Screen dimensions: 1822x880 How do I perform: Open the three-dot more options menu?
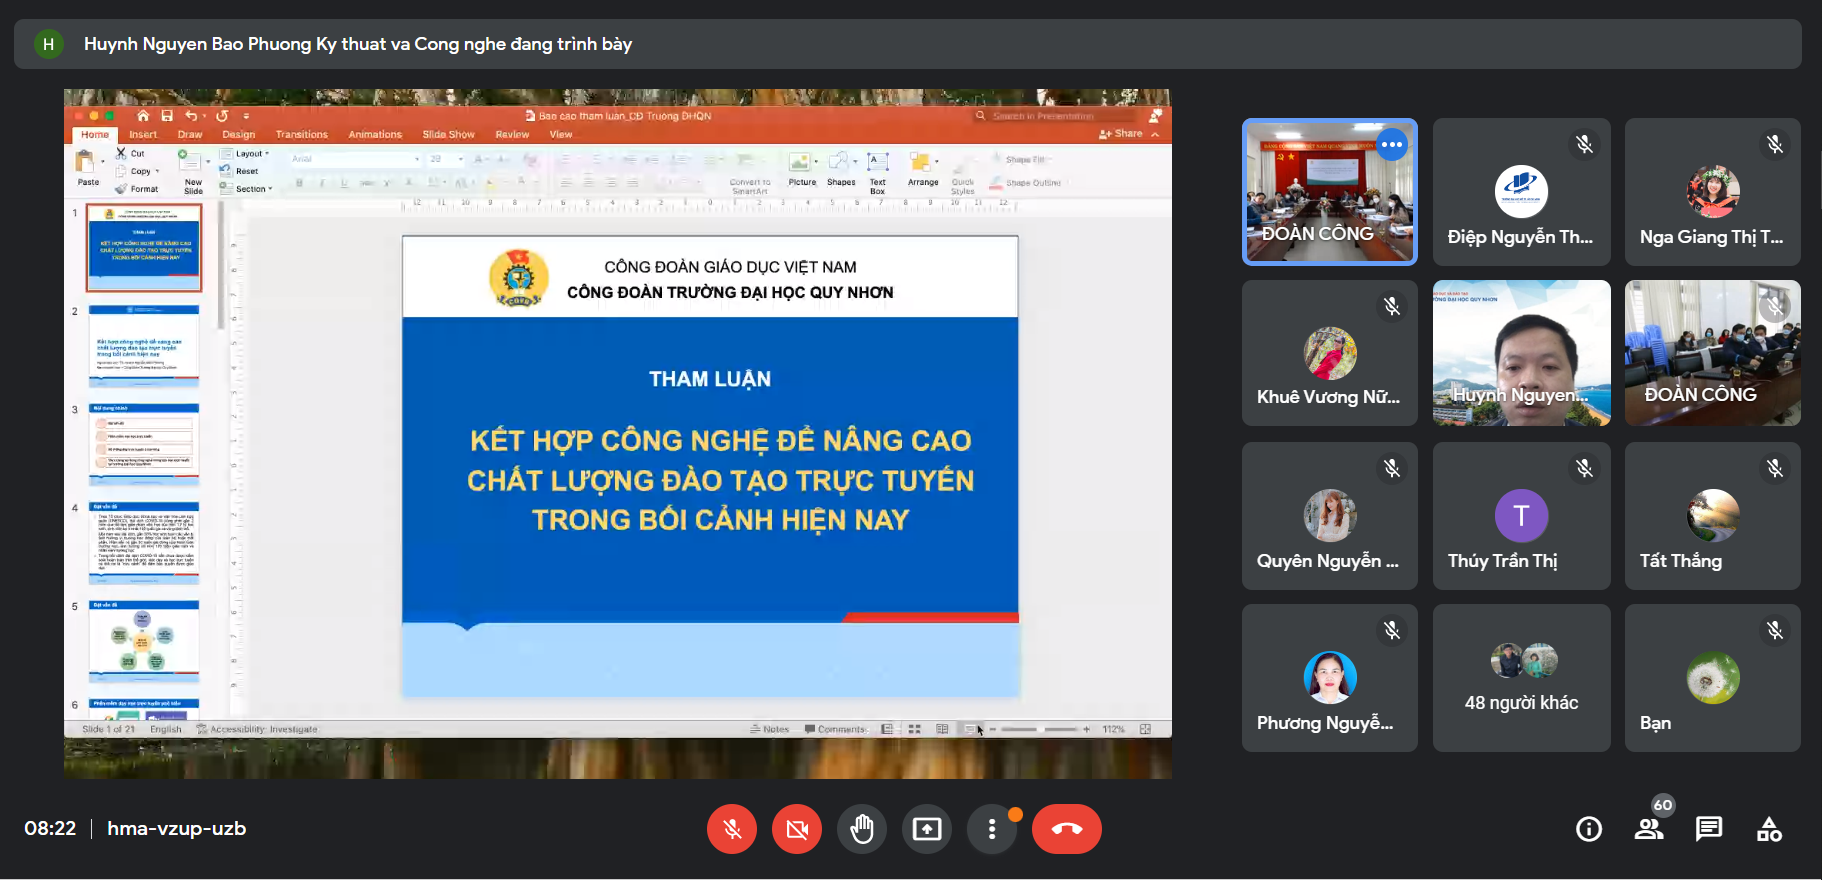click(x=992, y=829)
